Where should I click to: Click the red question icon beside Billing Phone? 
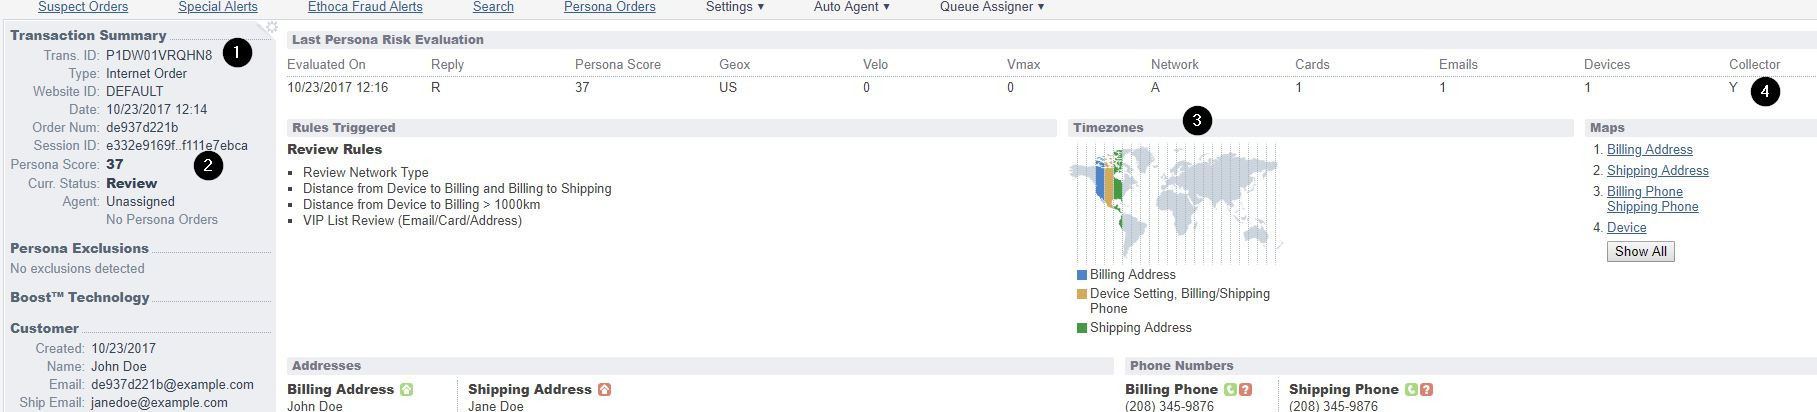click(1245, 389)
